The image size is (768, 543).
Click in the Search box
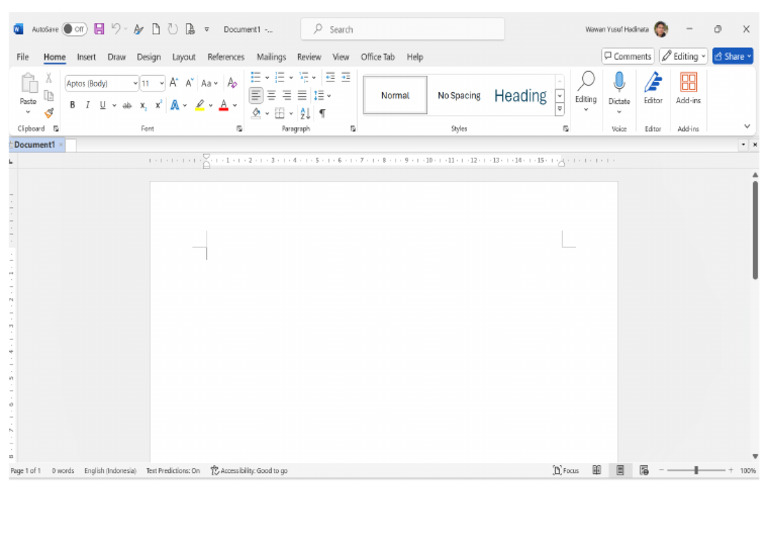tap(403, 29)
